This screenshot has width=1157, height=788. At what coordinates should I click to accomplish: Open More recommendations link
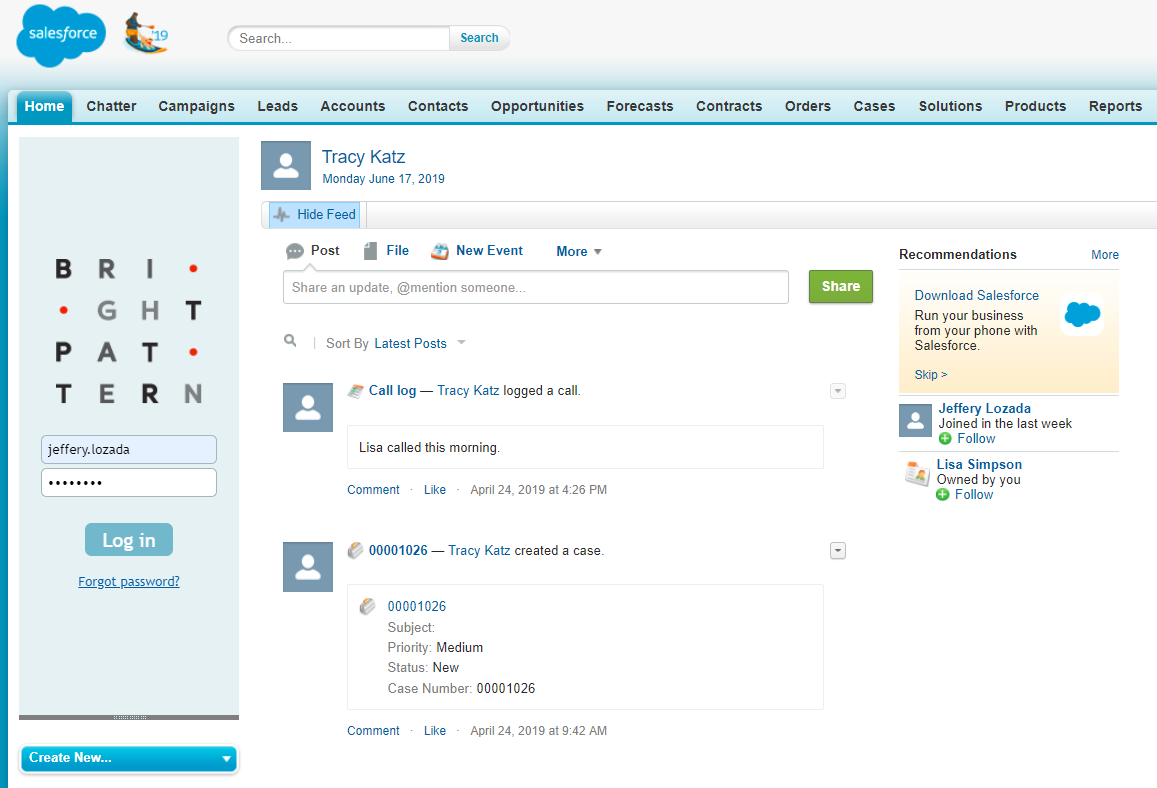(1105, 255)
